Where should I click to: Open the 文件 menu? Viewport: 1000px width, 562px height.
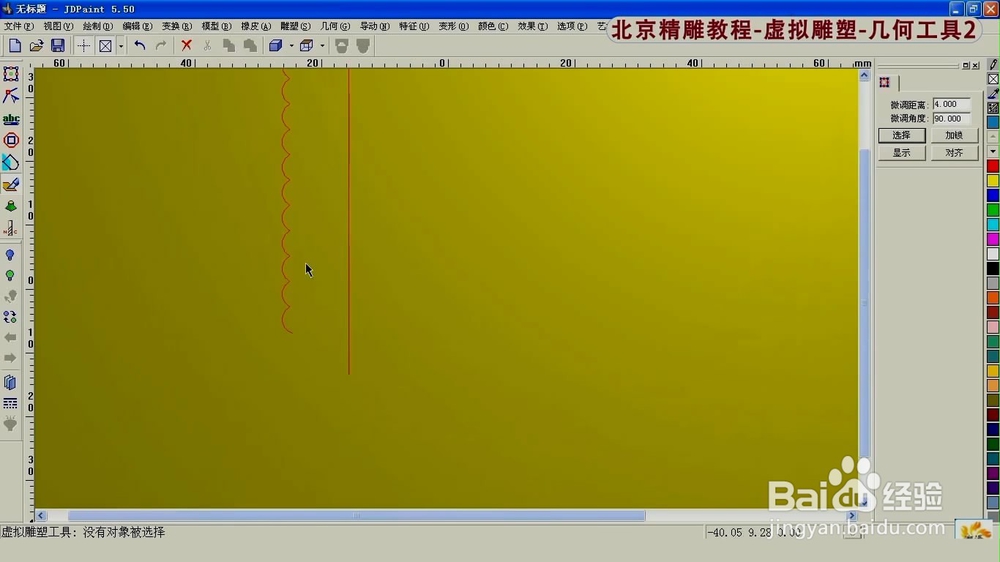coord(18,26)
